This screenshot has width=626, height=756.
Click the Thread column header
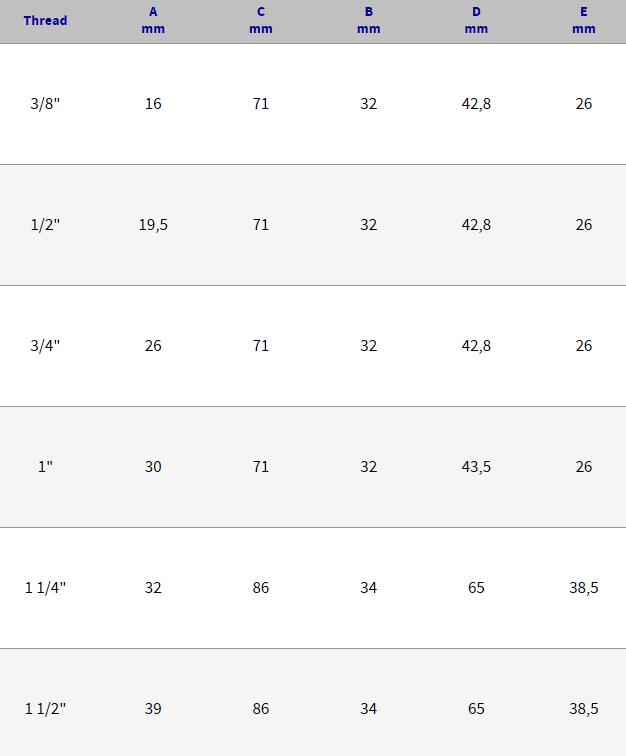45,21
